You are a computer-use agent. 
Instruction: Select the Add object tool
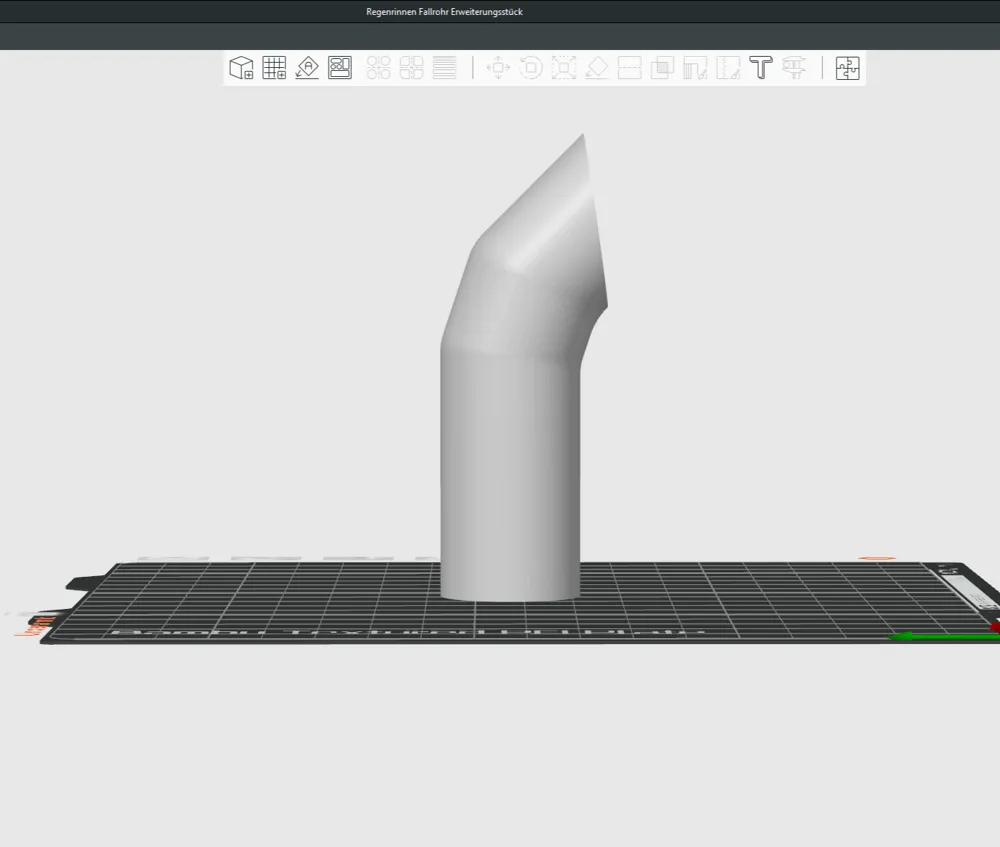[x=241, y=67]
